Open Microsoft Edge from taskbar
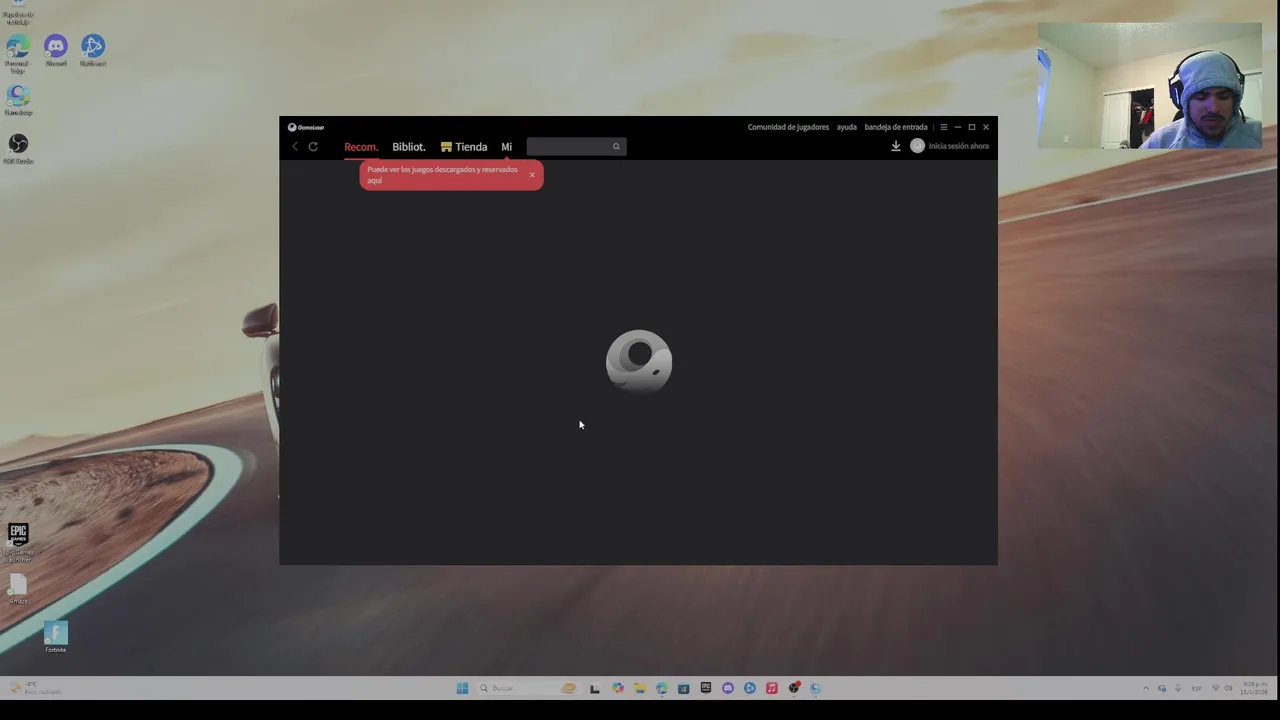Image resolution: width=1280 pixels, height=720 pixels. point(662,688)
